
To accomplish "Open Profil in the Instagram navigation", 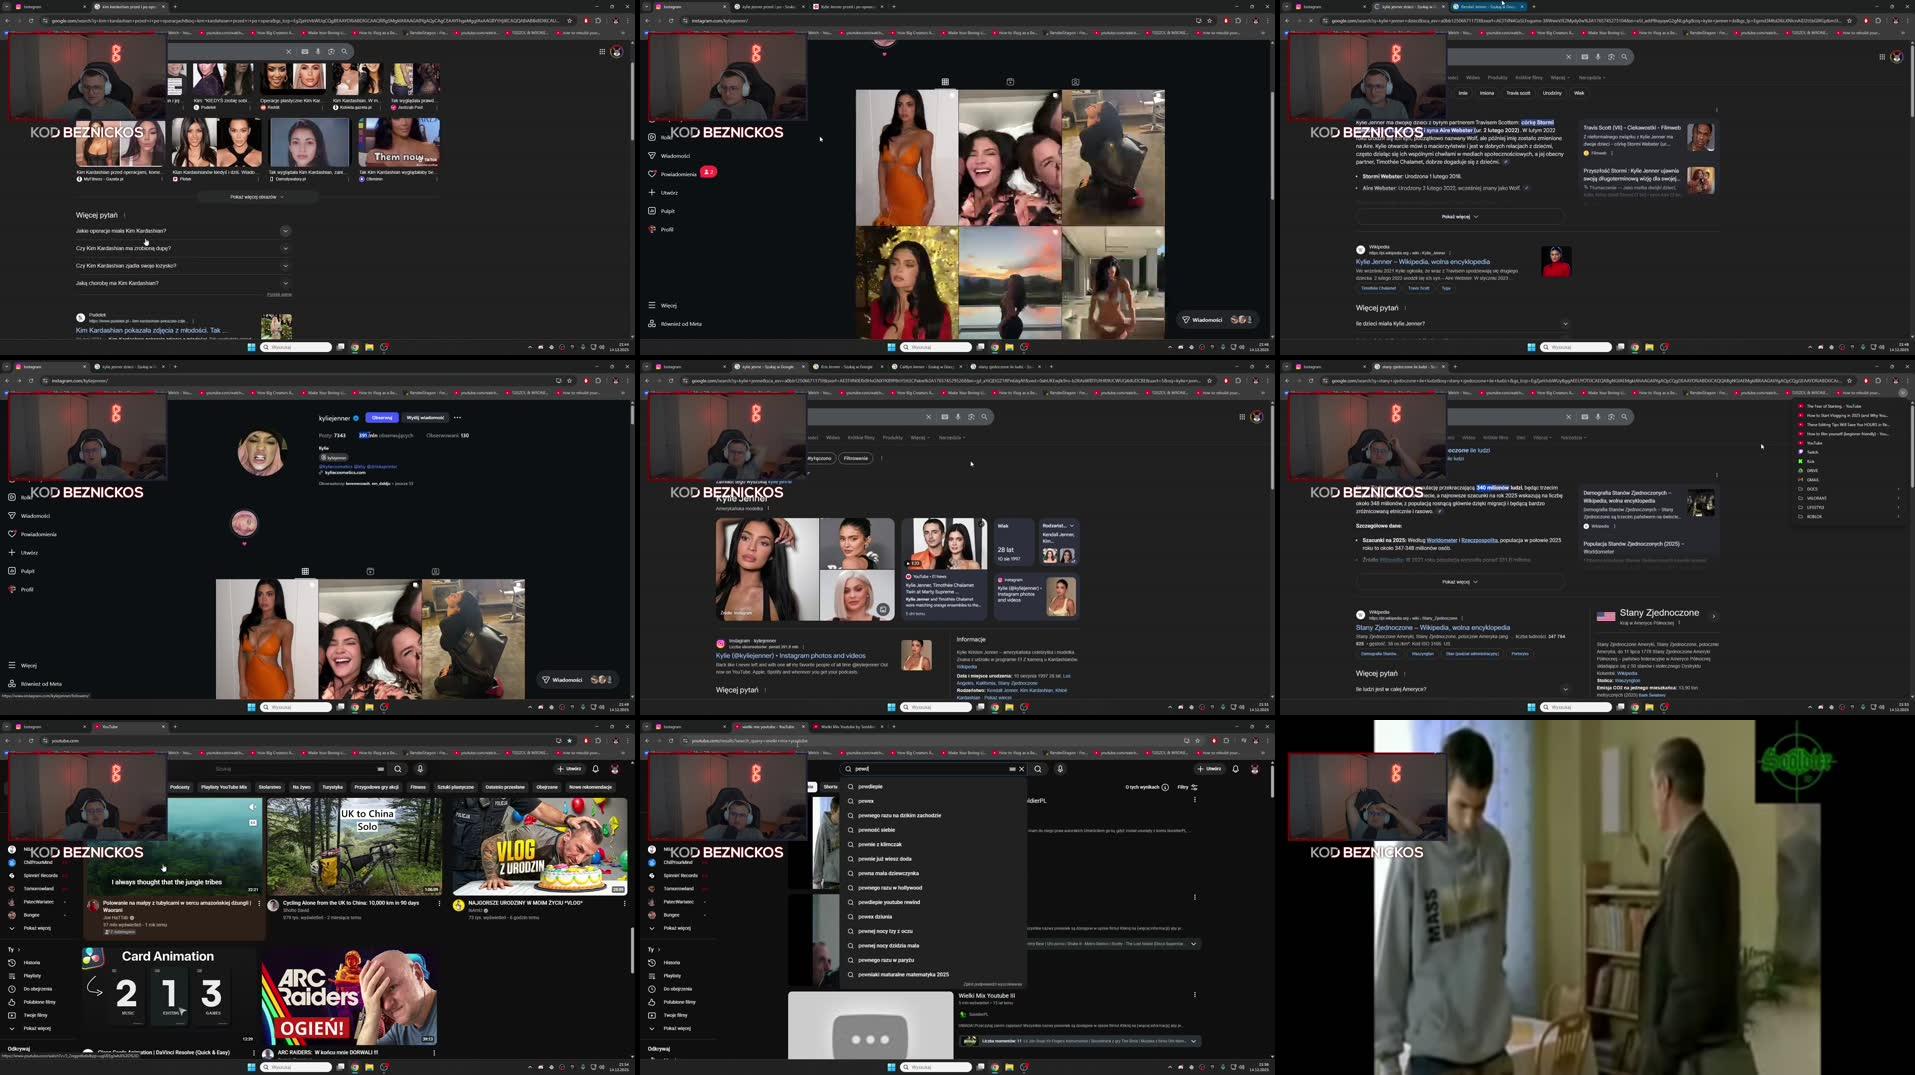I will [666, 229].
